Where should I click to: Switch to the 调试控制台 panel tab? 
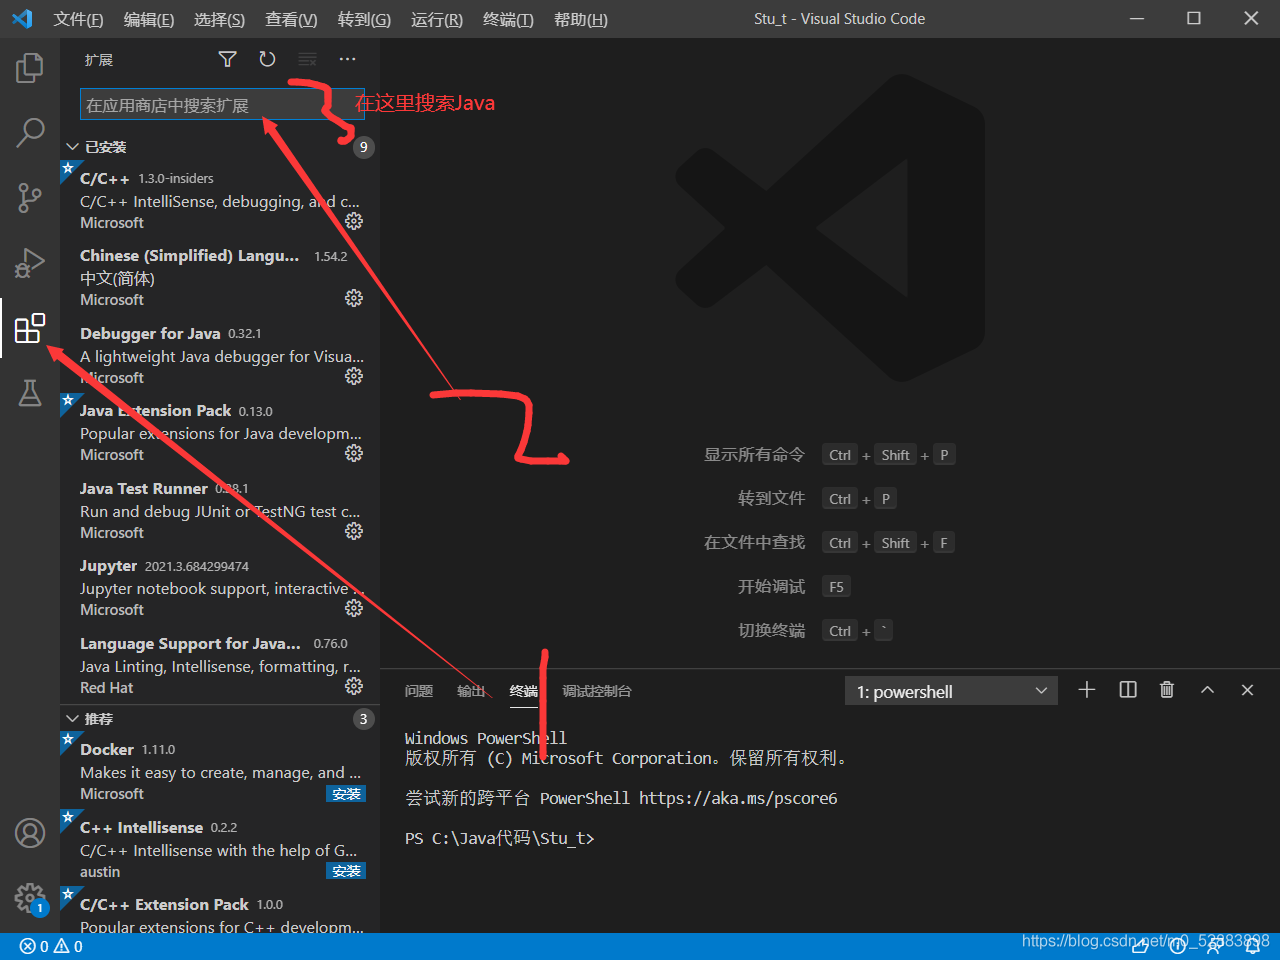click(x=597, y=691)
